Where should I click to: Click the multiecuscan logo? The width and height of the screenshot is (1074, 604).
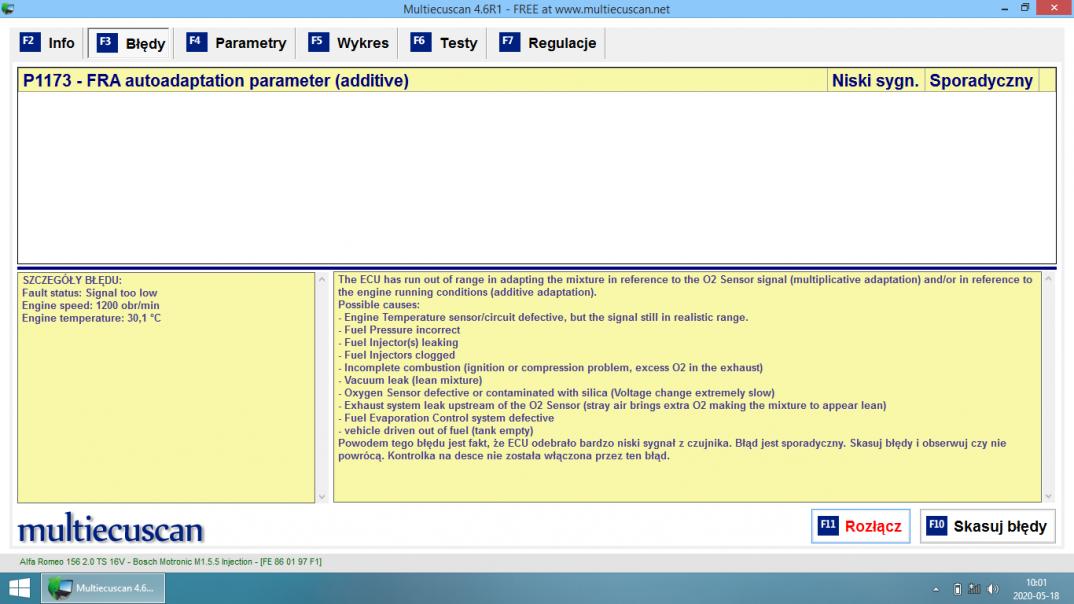pyautogui.click(x=110, y=529)
